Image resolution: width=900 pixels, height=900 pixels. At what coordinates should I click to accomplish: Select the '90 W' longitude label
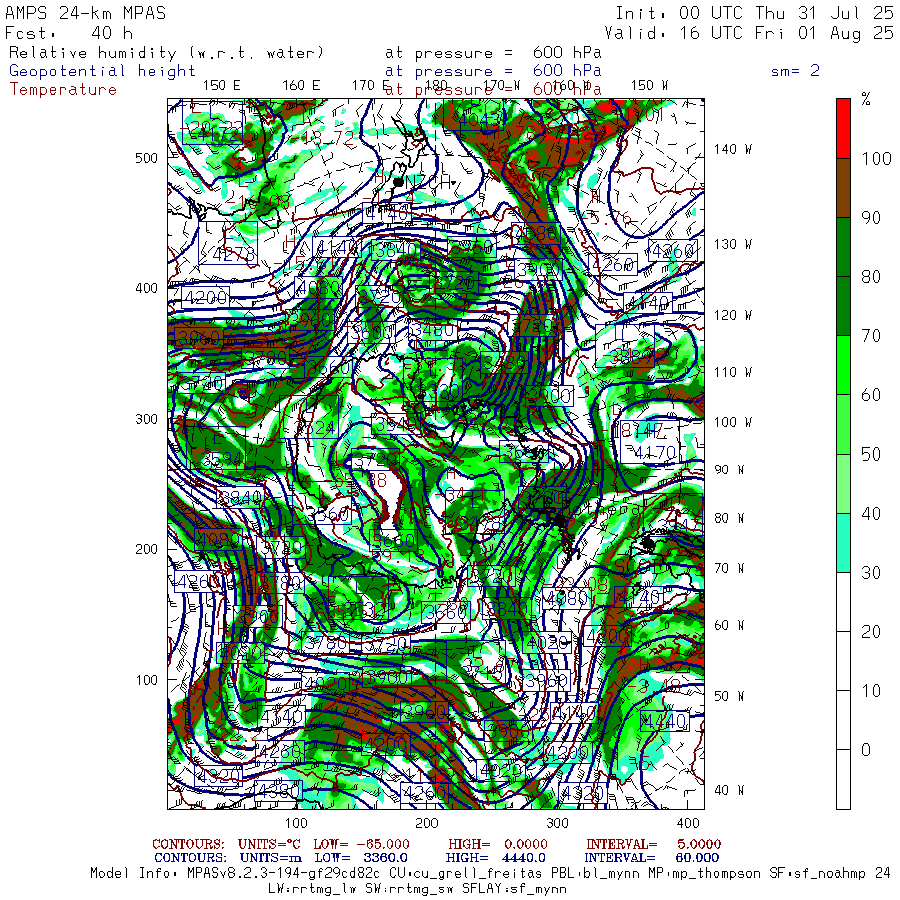pyautogui.click(x=729, y=470)
